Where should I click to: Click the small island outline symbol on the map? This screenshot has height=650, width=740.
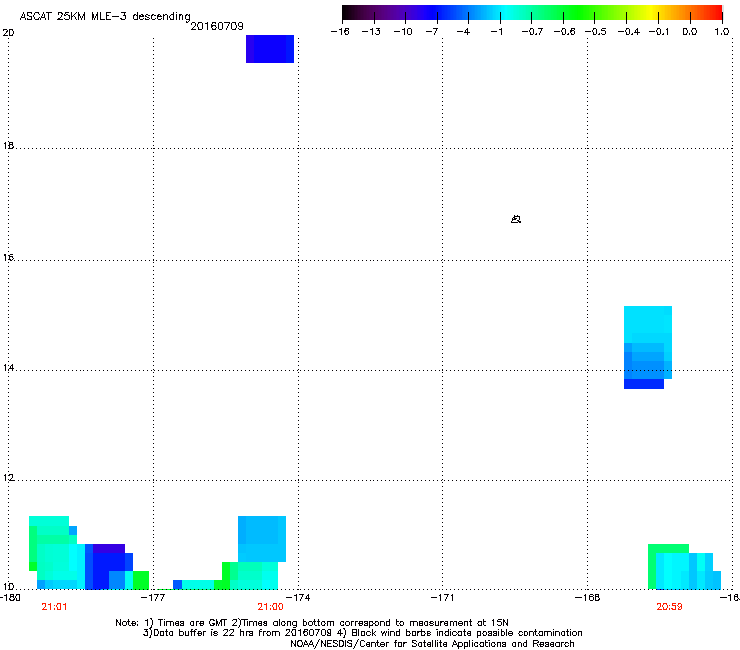pos(516,219)
